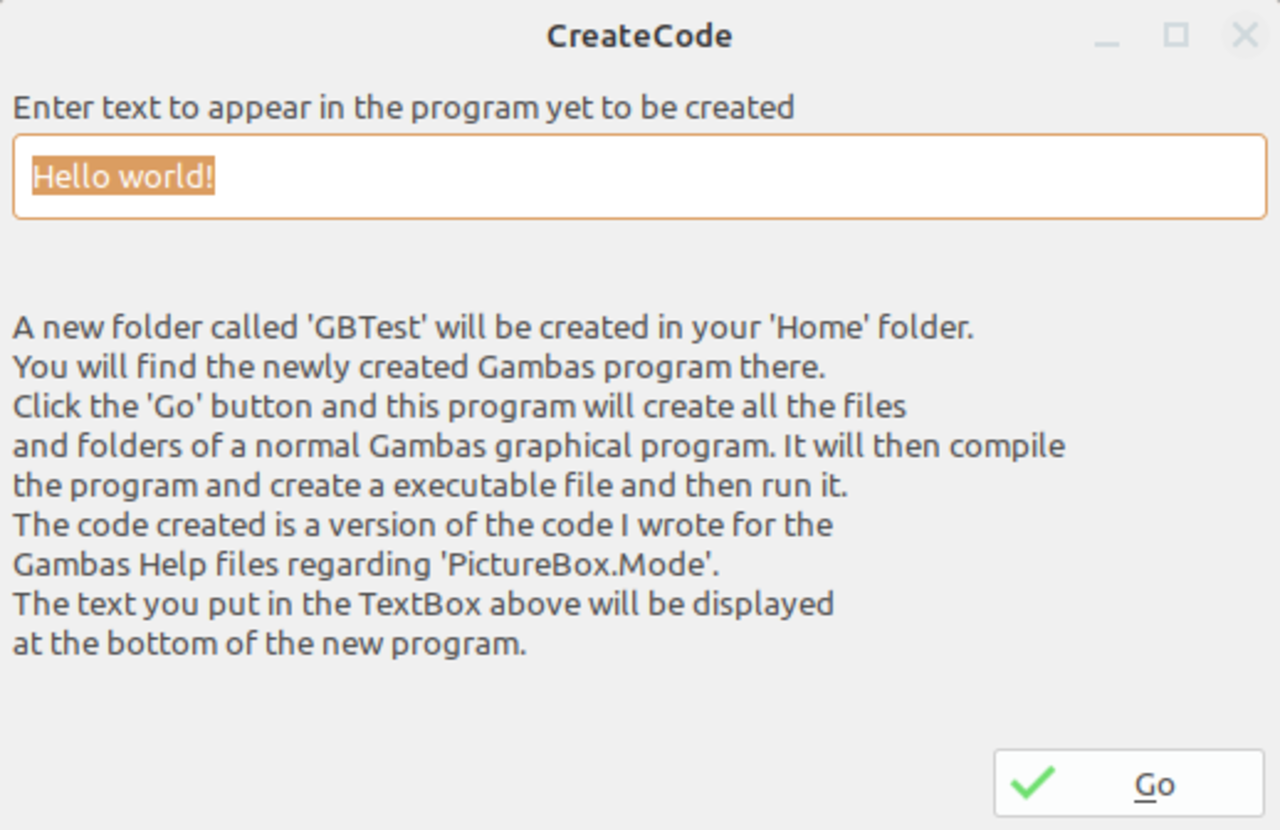The height and width of the screenshot is (830, 1280).
Task: Minimize the CreateCode window
Action: 1107,38
